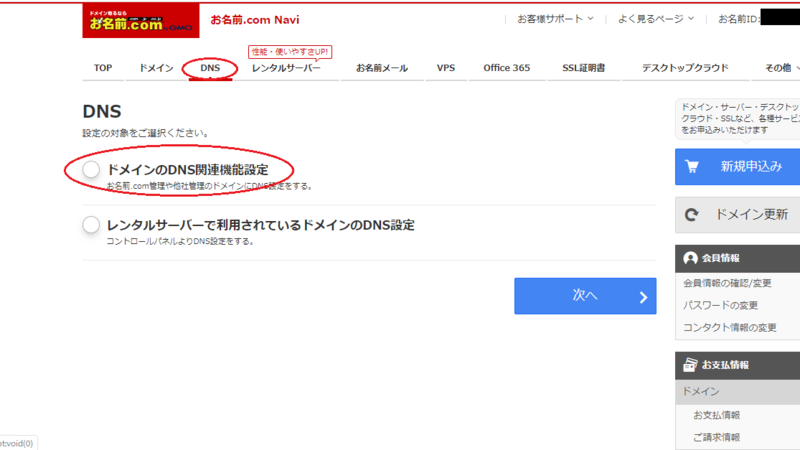800x450 pixels.
Task: Click the お支払情報 section header
Action: pyautogui.click(x=737, y=365)
